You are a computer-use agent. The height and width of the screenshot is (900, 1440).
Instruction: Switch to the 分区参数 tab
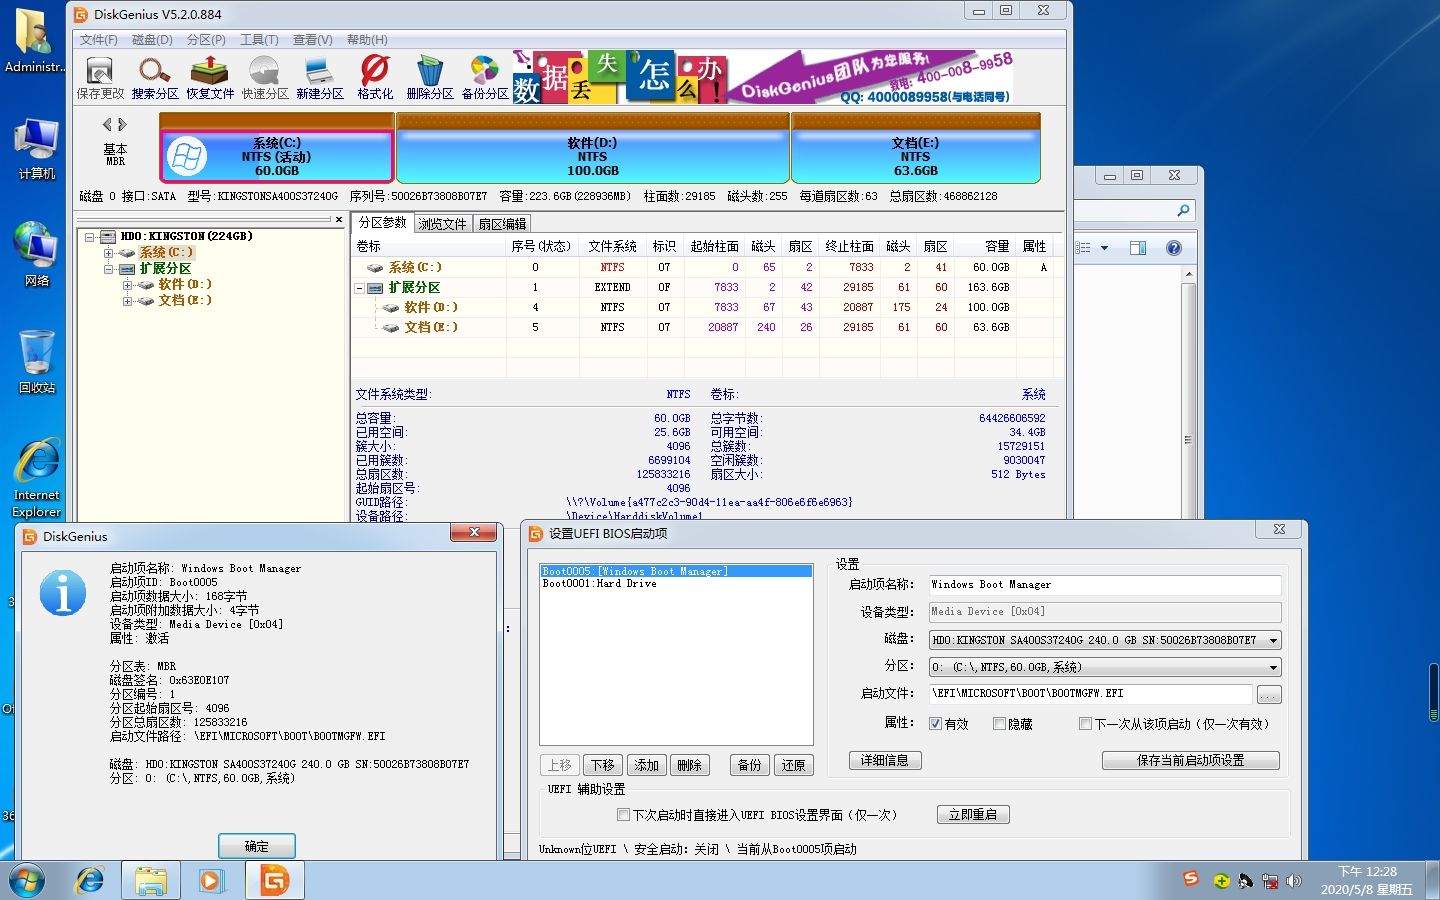pyautogui.click(x=383, y=223)
